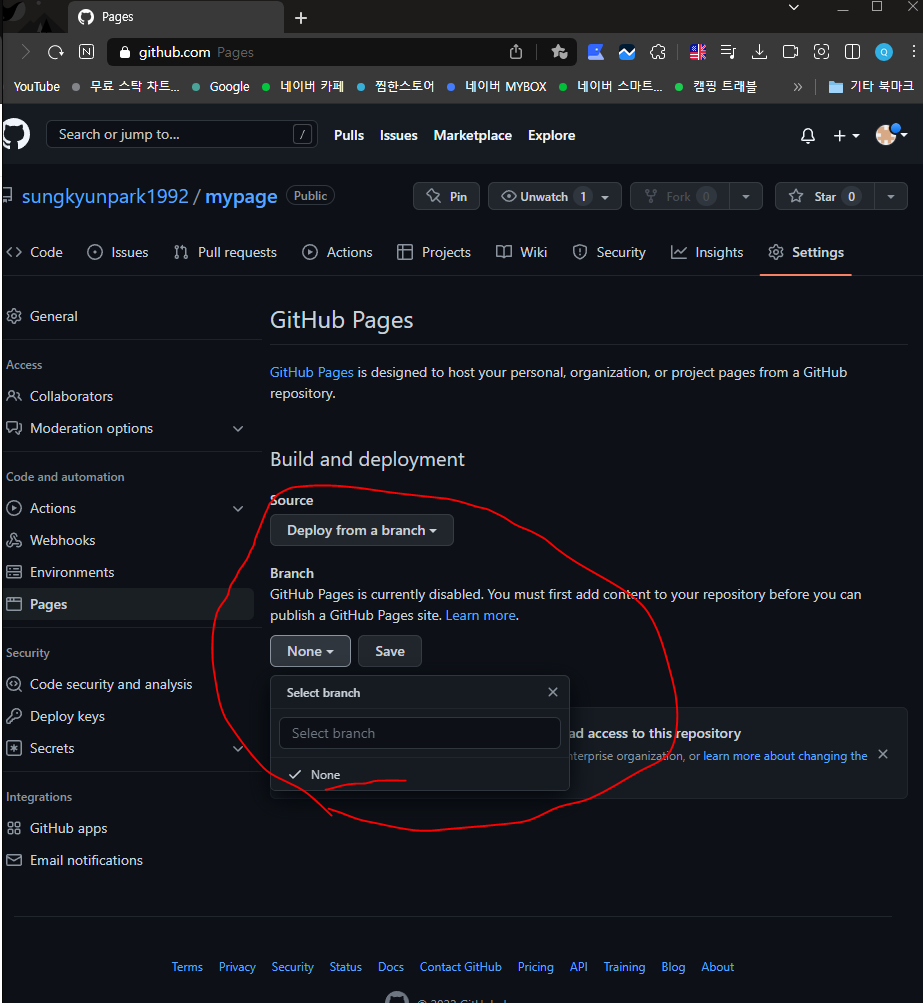Viewport: 923px width, 1003px height.
Task: Pin the repository with Pin button
Action: coord(446,196)
